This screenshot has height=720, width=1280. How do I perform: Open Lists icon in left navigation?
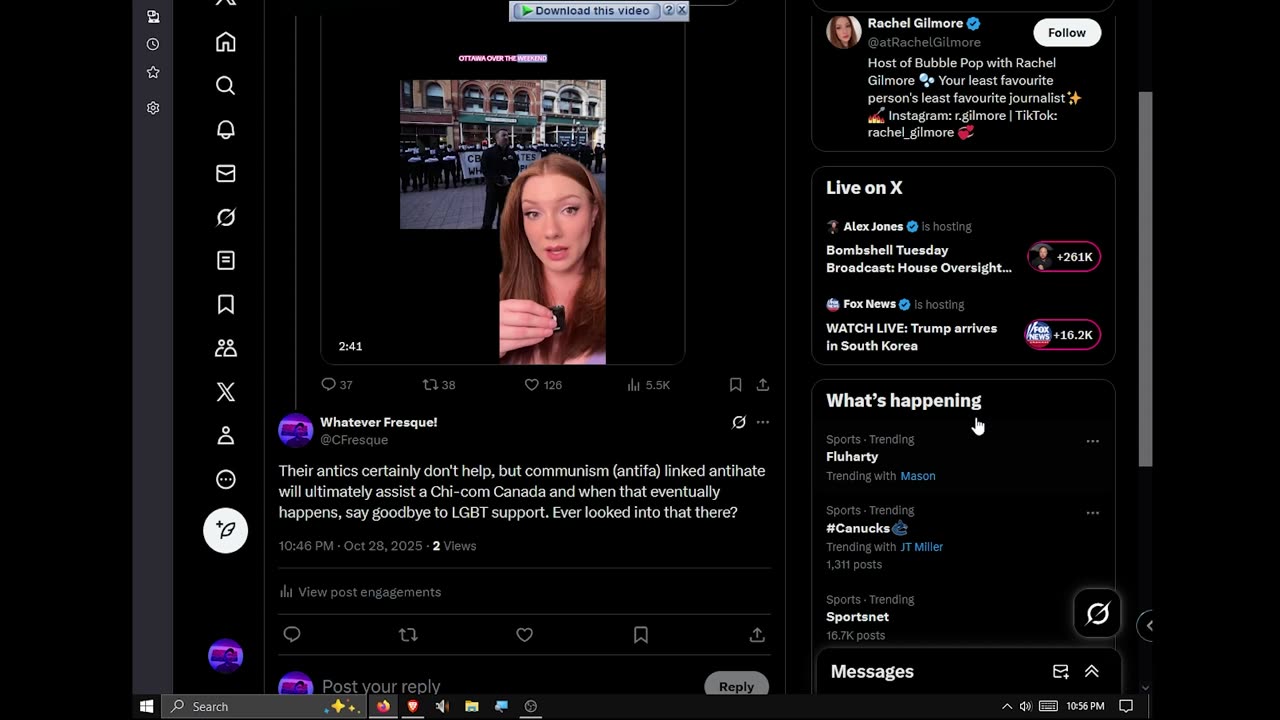pos(226,260)
